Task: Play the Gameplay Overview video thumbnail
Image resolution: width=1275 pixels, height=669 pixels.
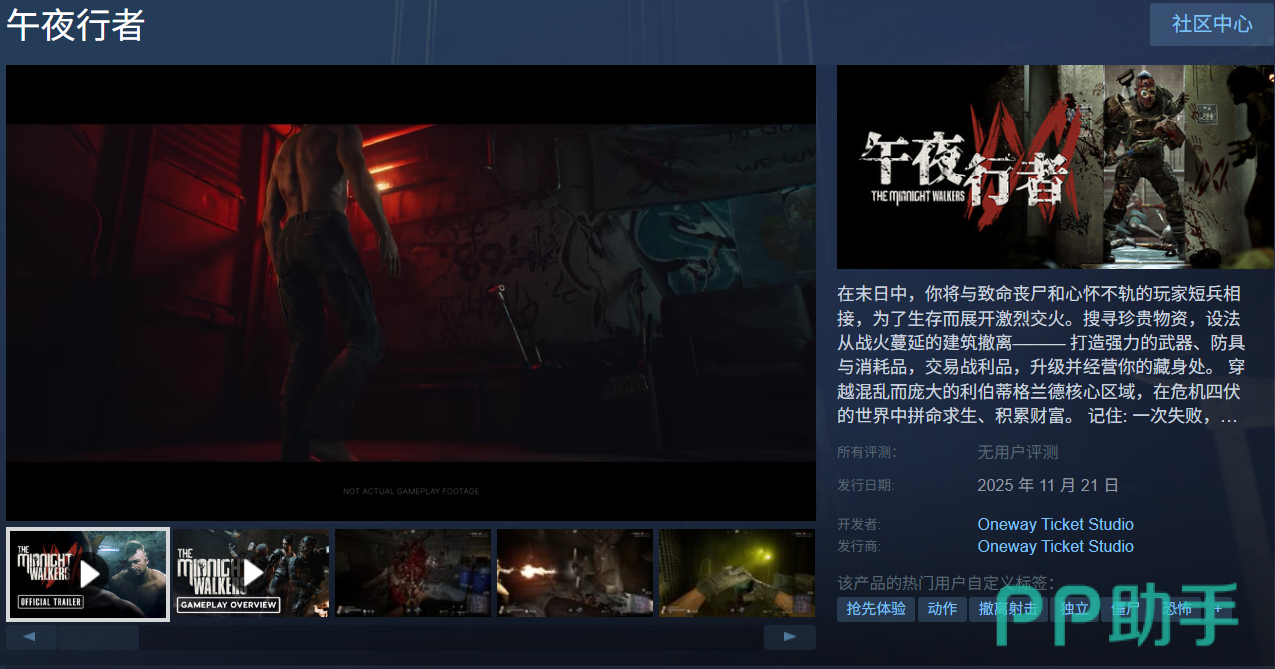Action: 251,573
